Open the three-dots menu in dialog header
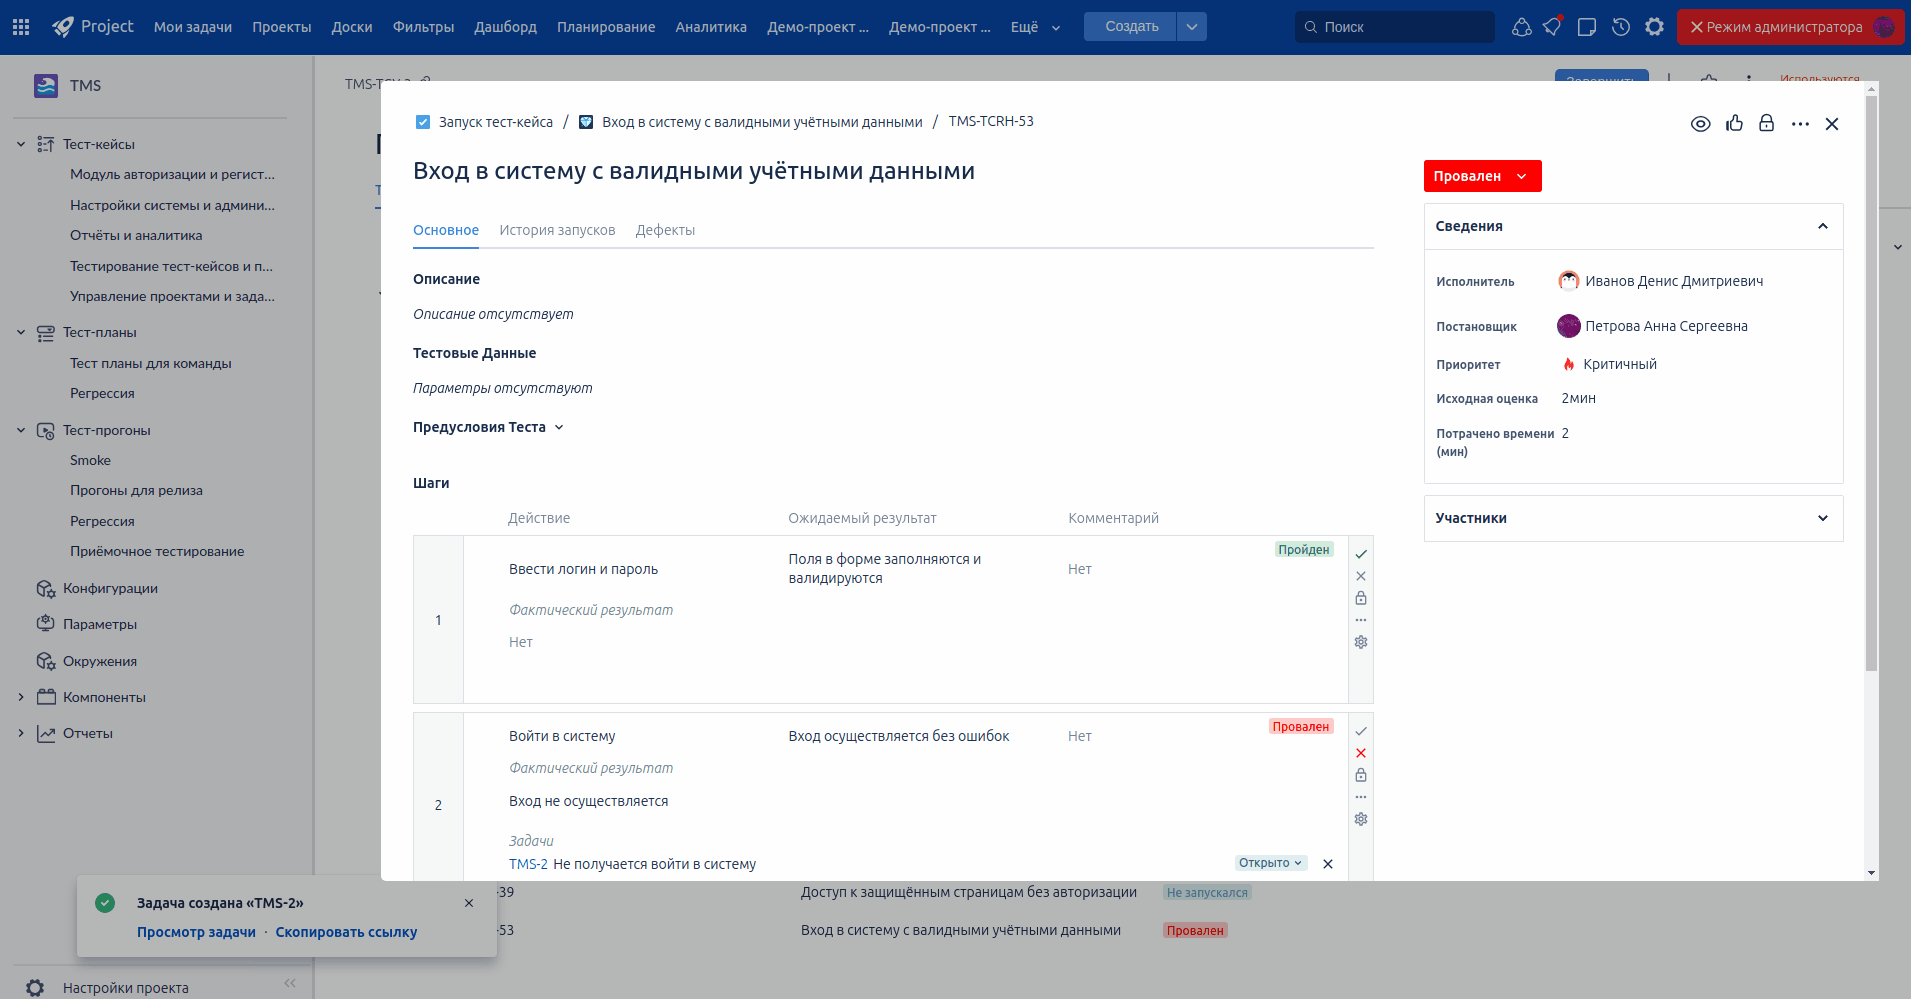Viewport: 1911px width, 999px height. [1800, 124]
